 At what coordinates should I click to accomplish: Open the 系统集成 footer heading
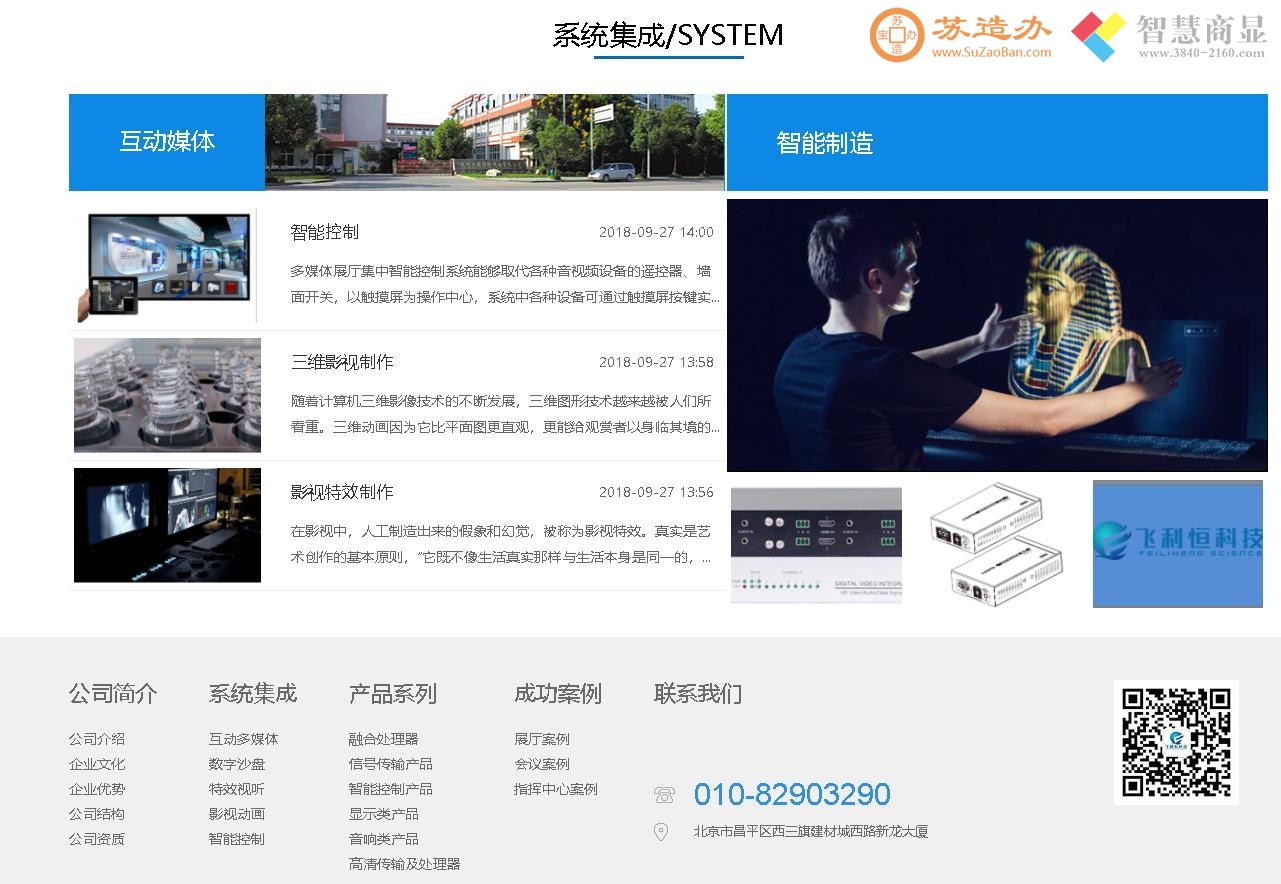[x=253, y=694]
